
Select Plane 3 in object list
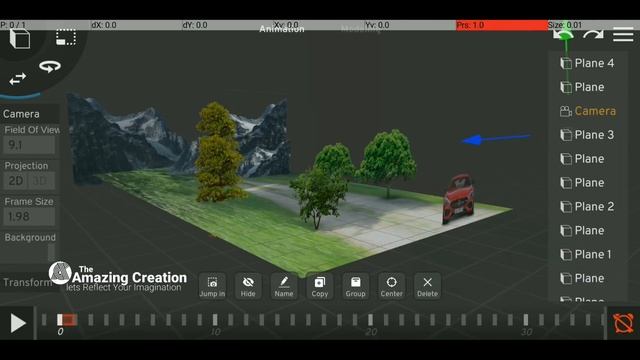[x=587, y=135]
